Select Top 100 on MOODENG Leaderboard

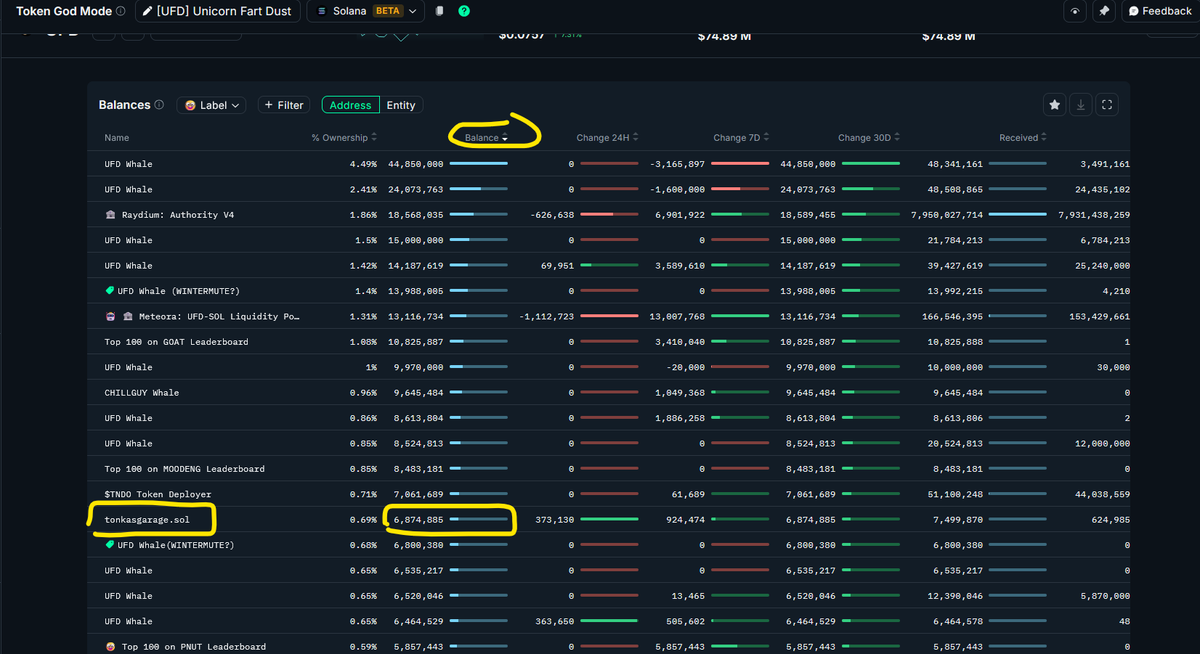pos(184,469)
